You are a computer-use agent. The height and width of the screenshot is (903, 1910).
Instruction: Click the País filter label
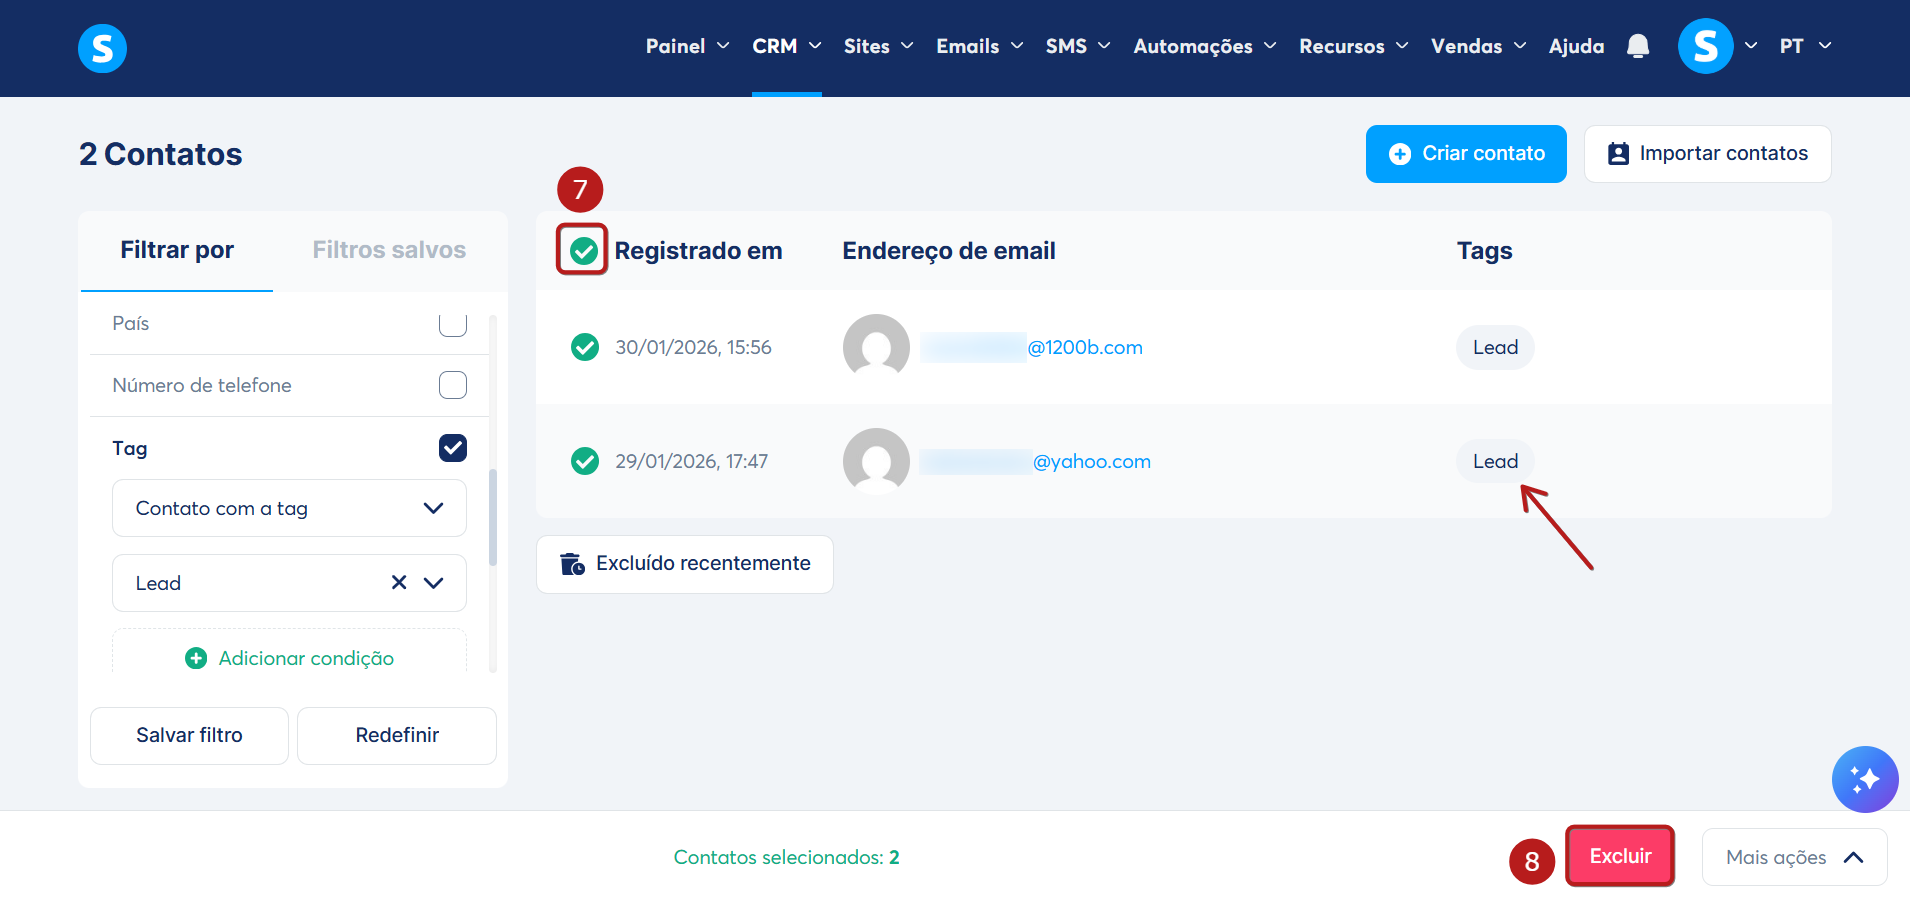coord(131,323)
